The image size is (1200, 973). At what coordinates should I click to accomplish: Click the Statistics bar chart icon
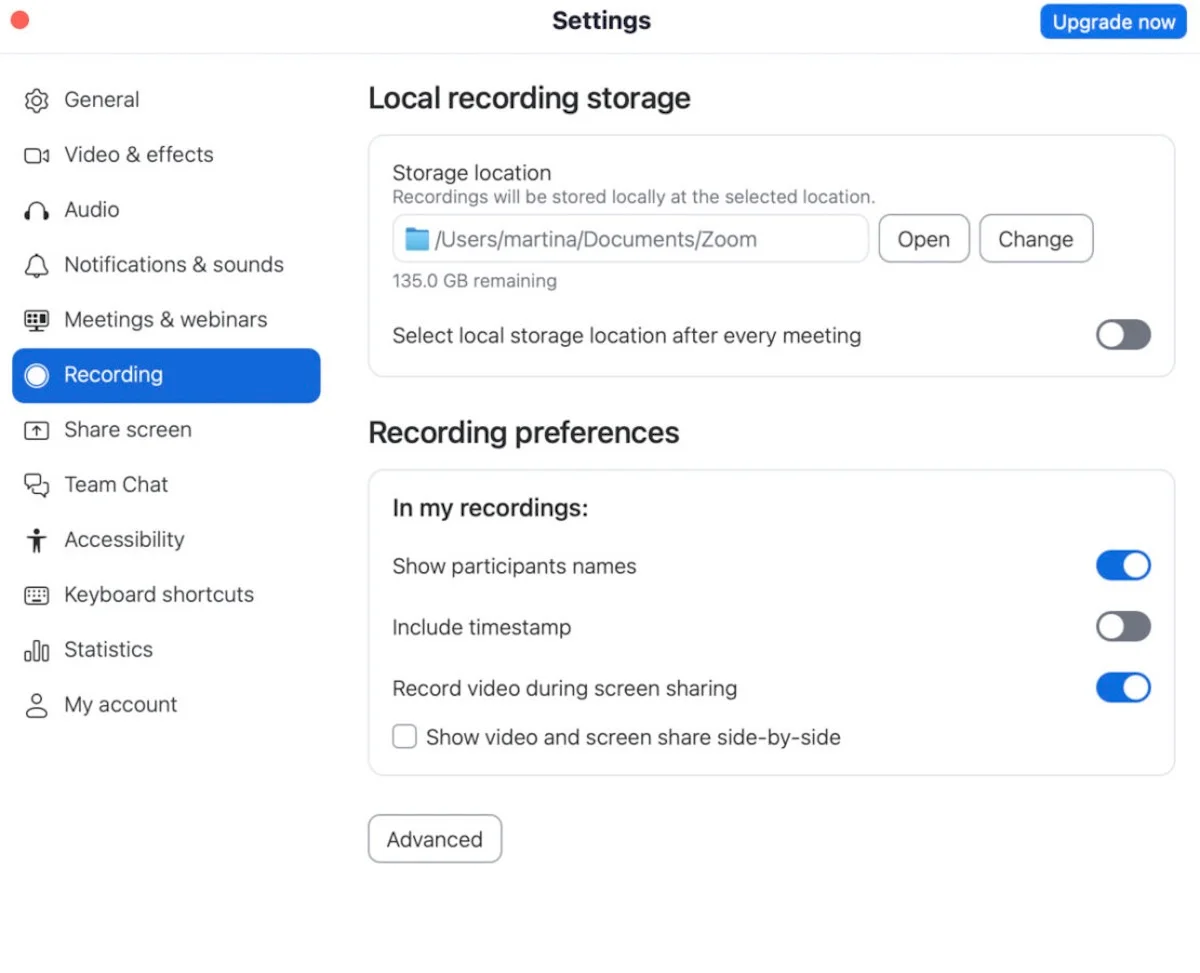[x=37, y=650]
